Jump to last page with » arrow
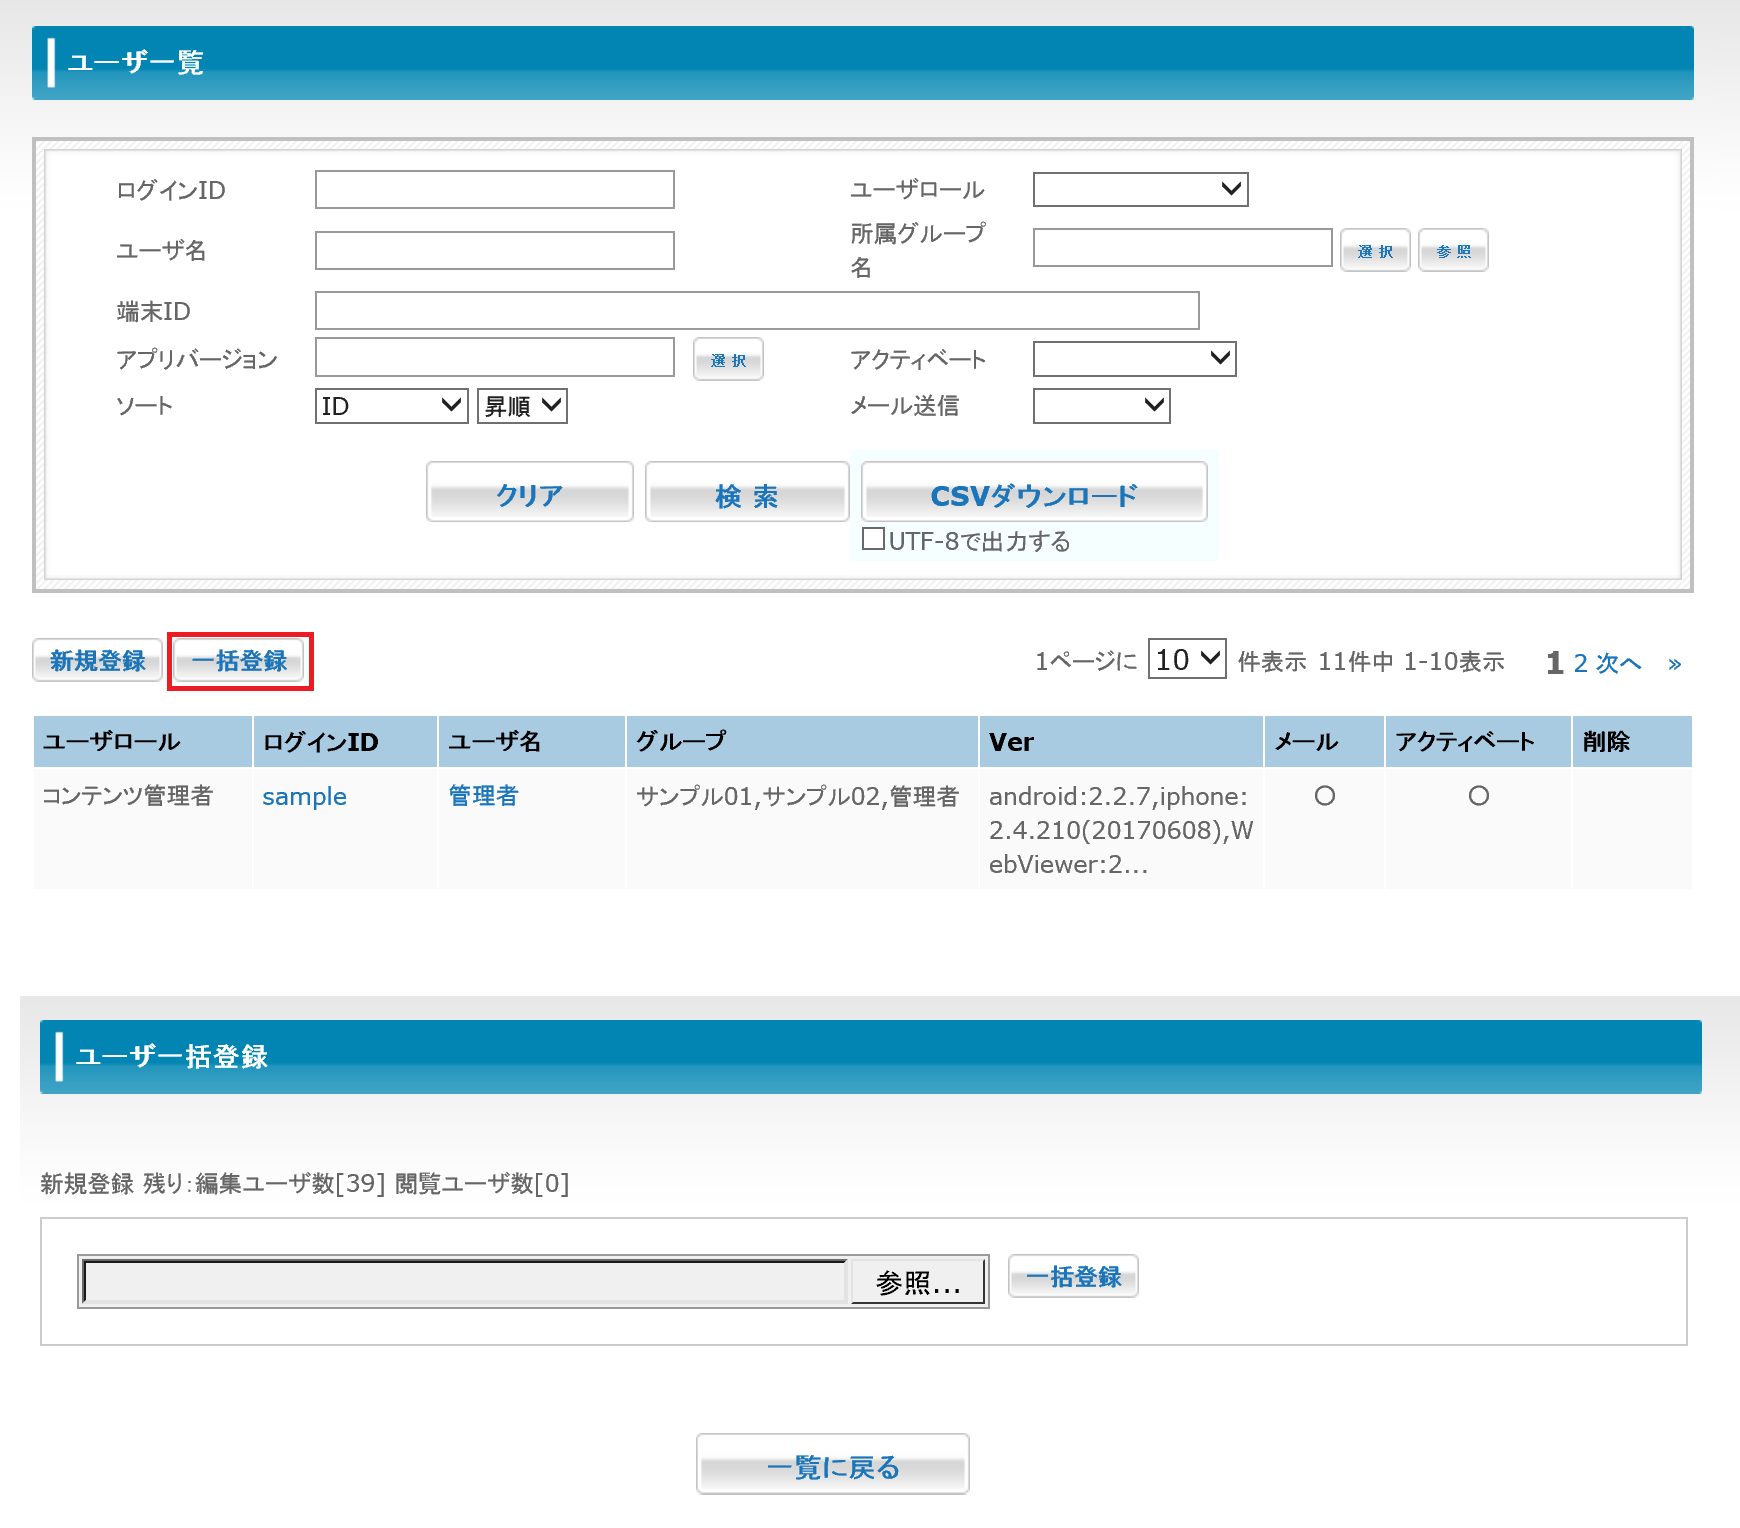 (1674, 664)
